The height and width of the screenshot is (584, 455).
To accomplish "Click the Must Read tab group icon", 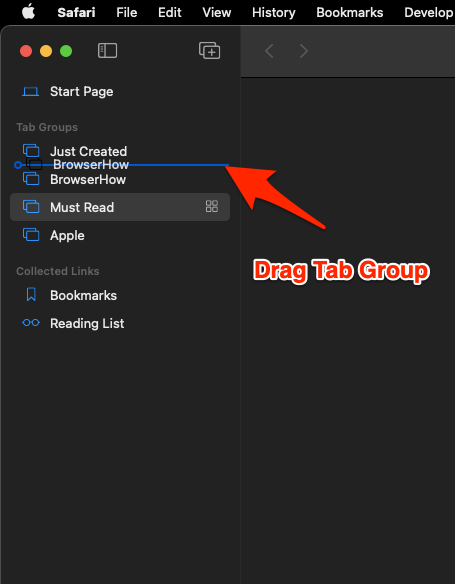I will (31, 207).
